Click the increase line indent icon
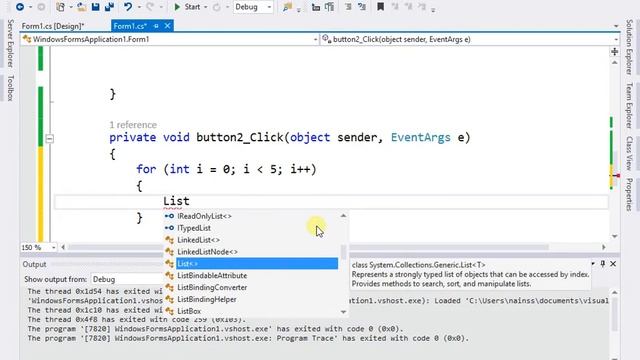 [x=329, y=7]
